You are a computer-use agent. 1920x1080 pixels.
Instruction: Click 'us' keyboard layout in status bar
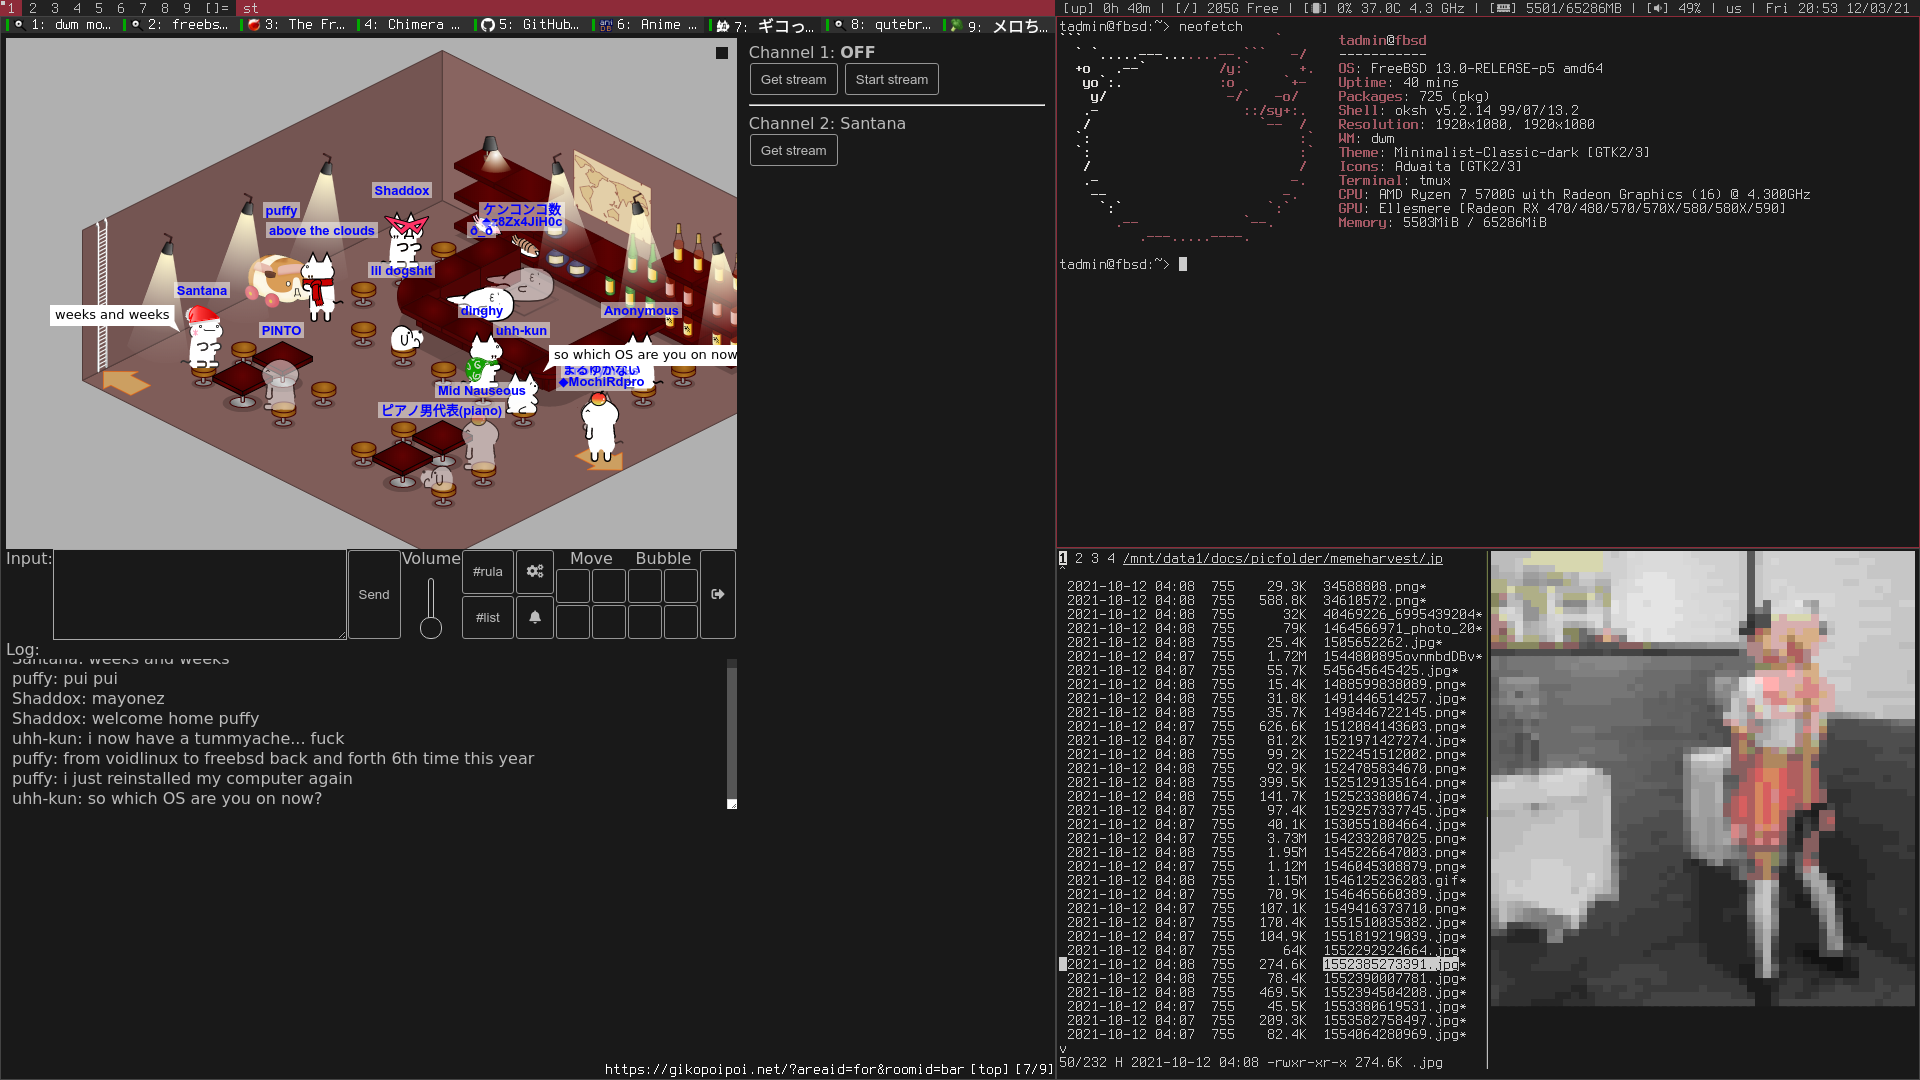[x=1733, y=8]
